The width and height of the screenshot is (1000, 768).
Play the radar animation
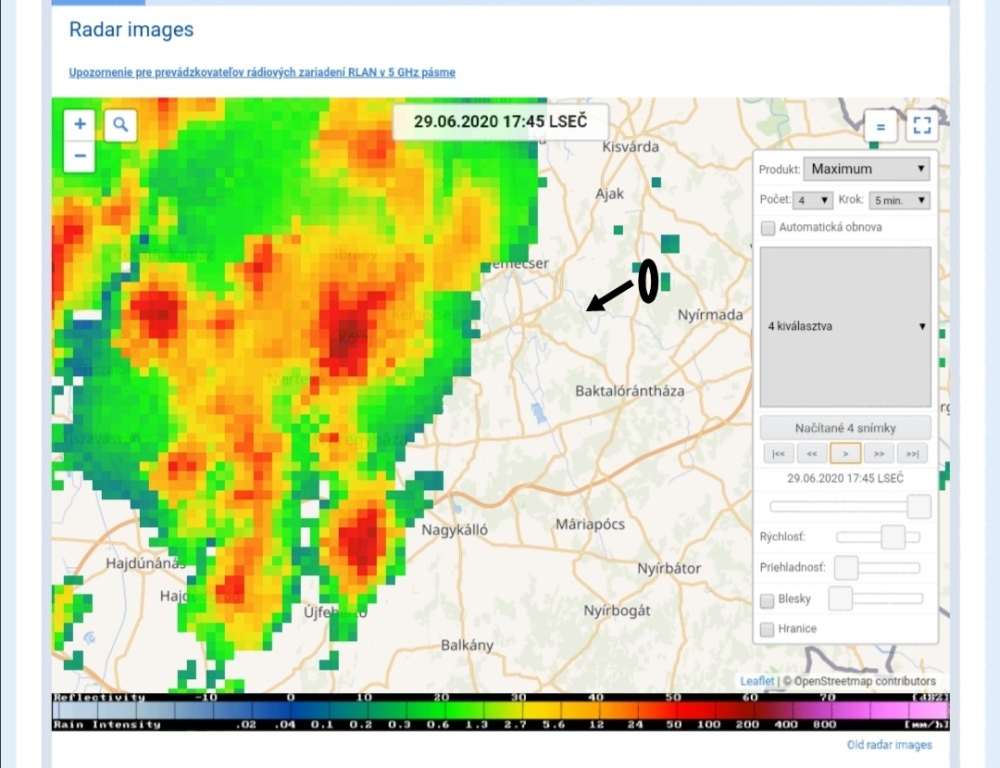846,454
